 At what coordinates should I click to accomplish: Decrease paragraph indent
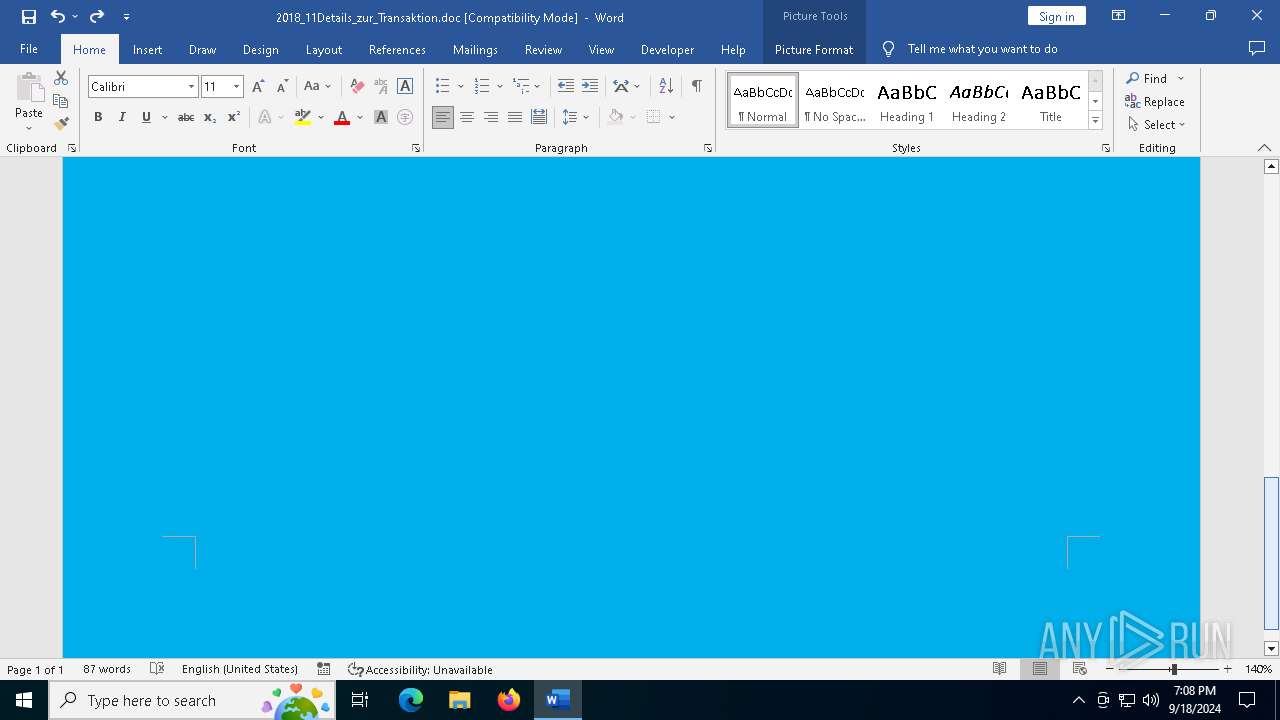pos(566,86)
